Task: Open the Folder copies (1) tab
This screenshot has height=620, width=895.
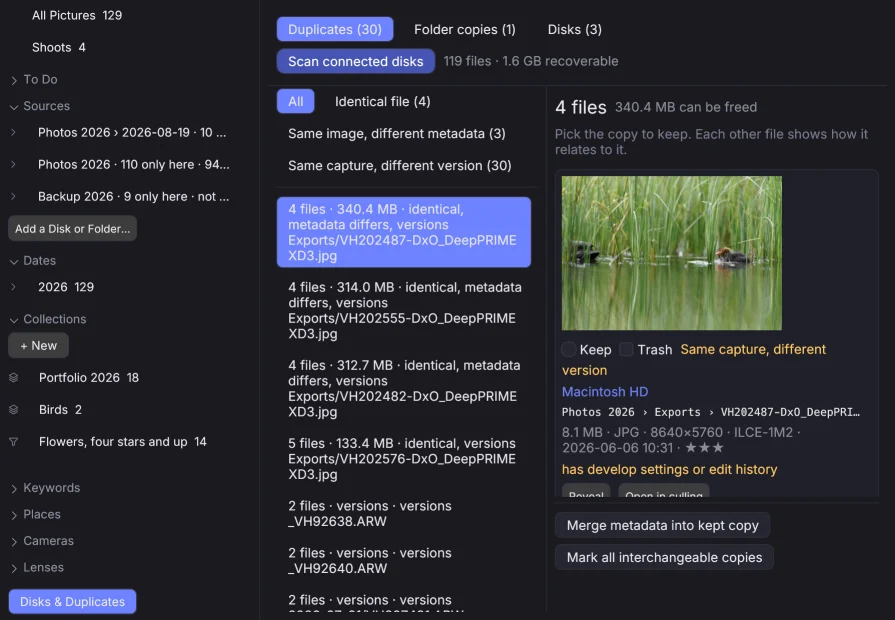Action: [x=465, y=29]
